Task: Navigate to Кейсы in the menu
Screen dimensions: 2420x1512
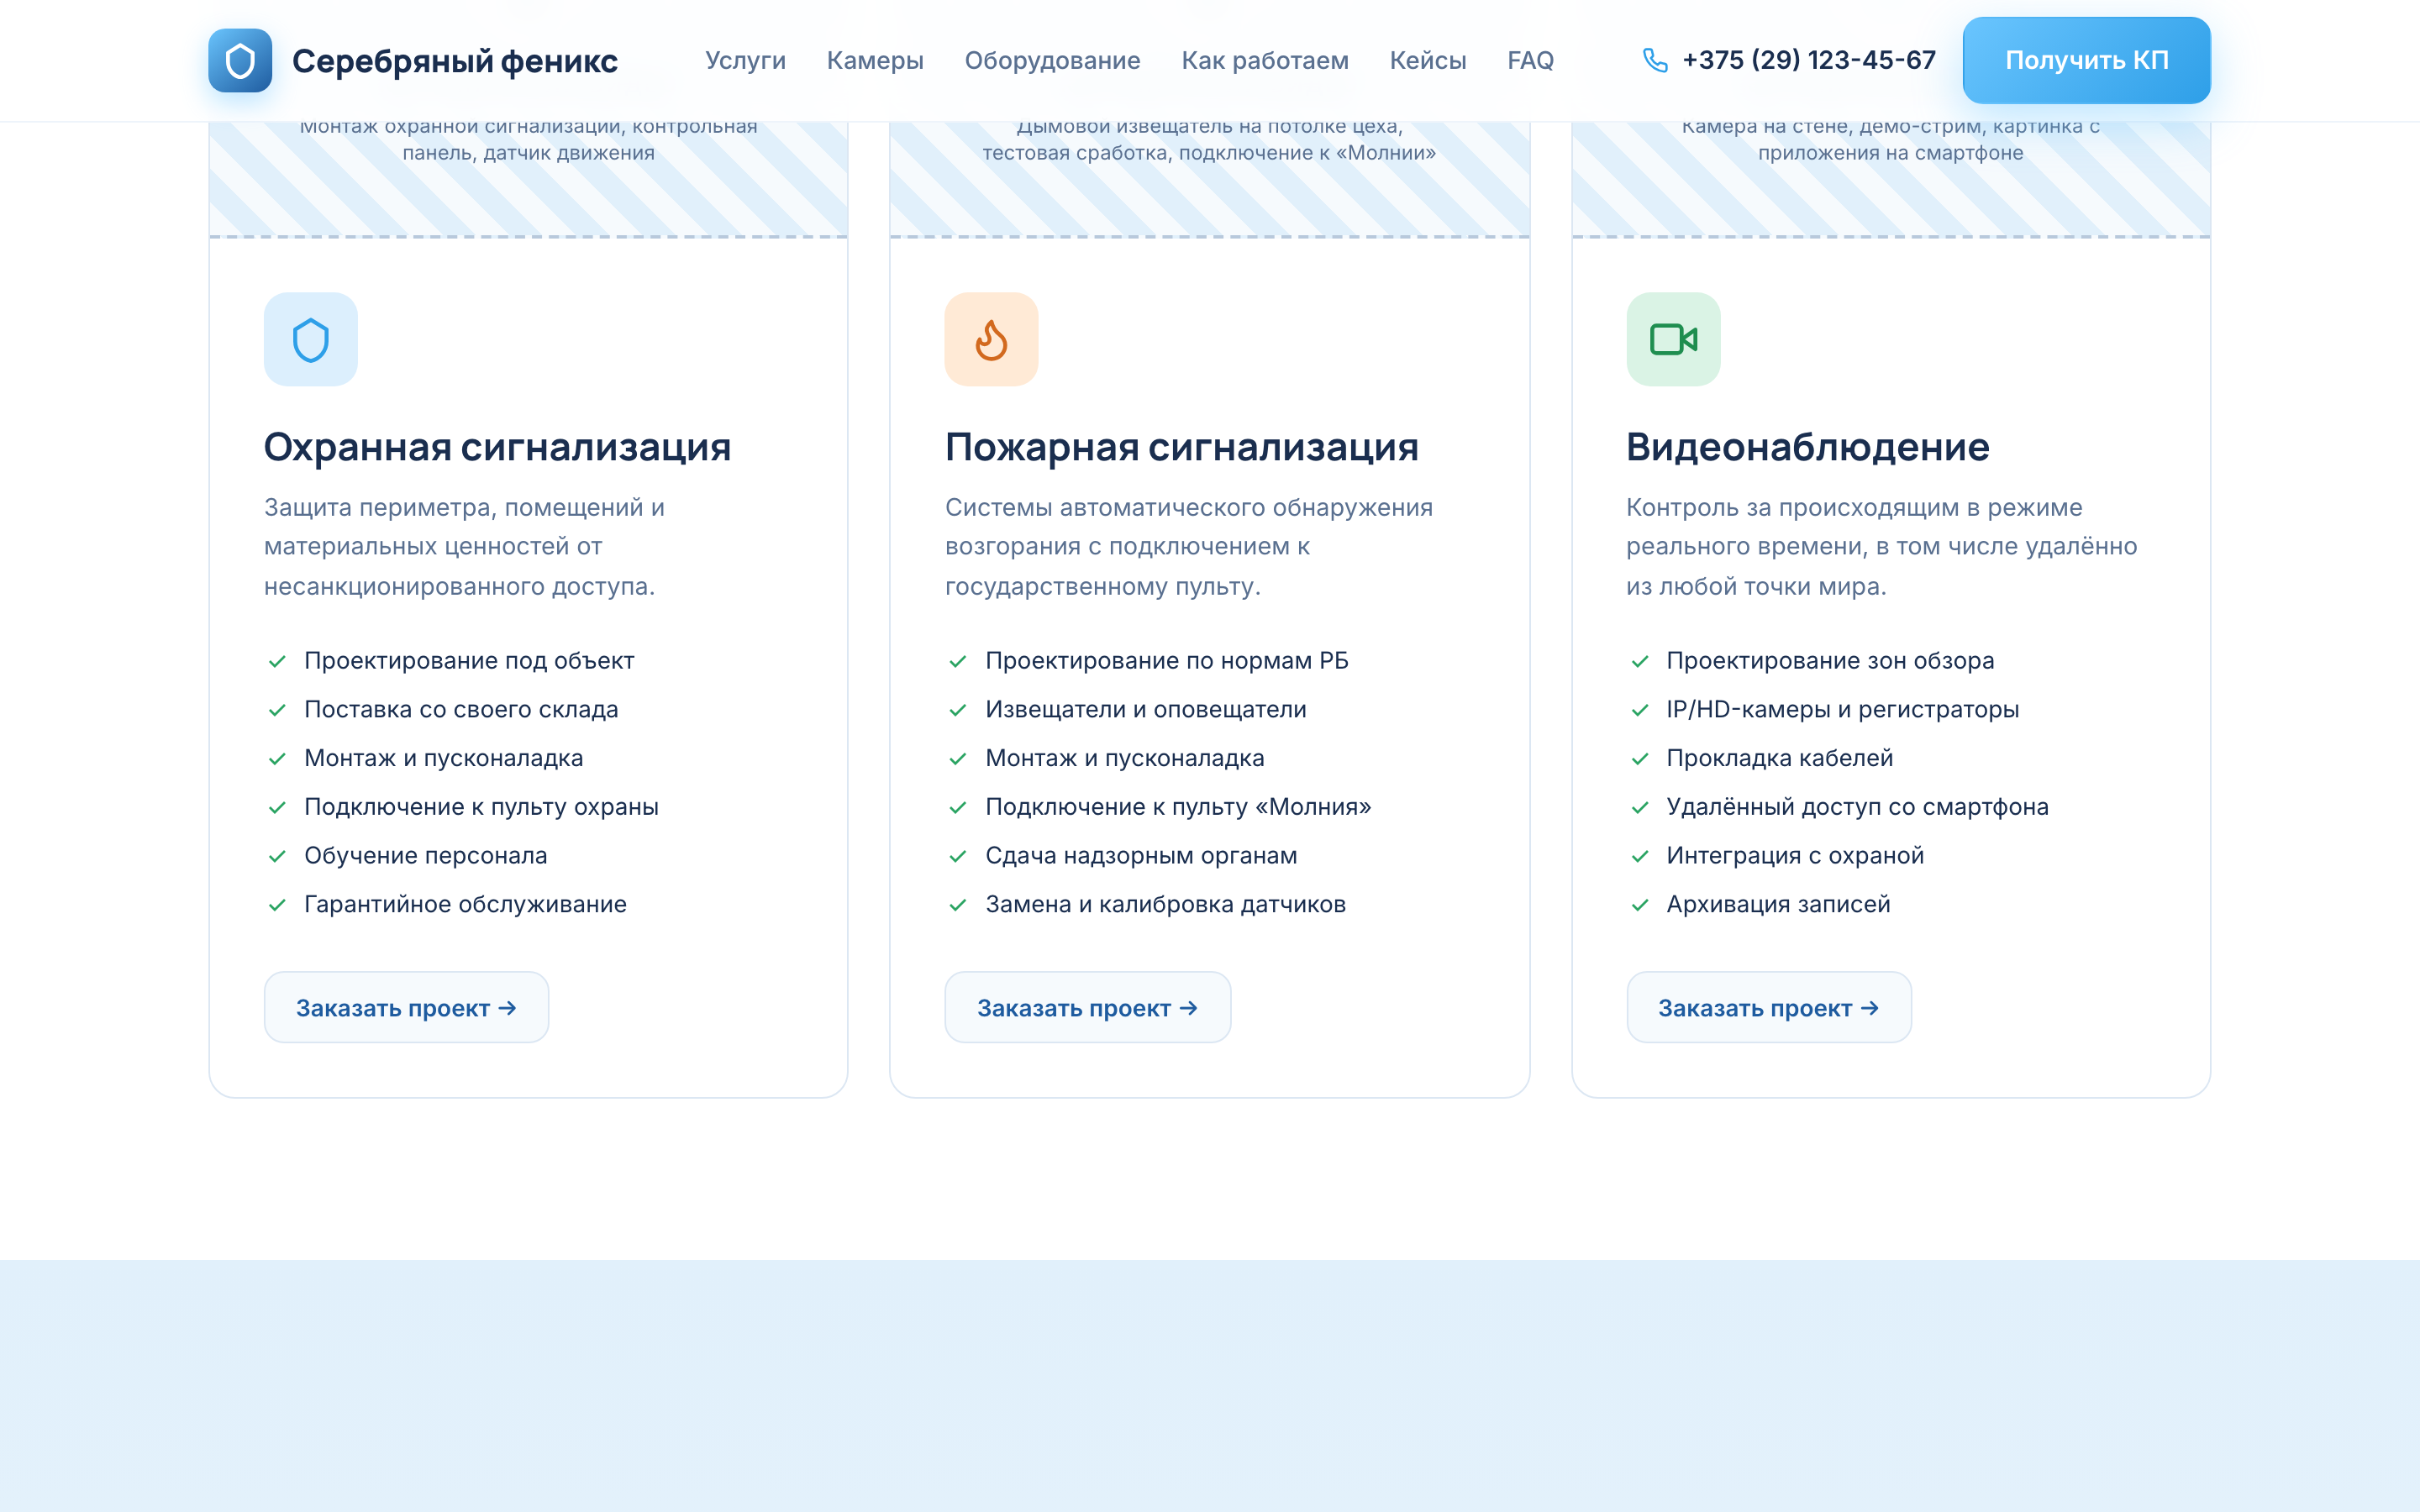Action: pyautogui.click(x=1428, y=60)
